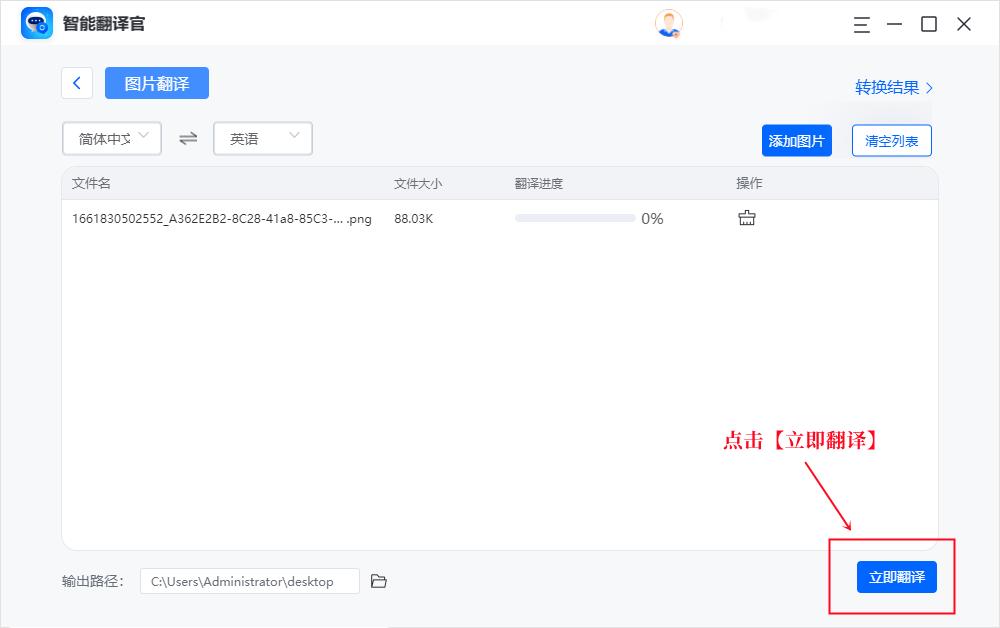
Task: Click the user avatar in title bar
Action: [668, 24]
